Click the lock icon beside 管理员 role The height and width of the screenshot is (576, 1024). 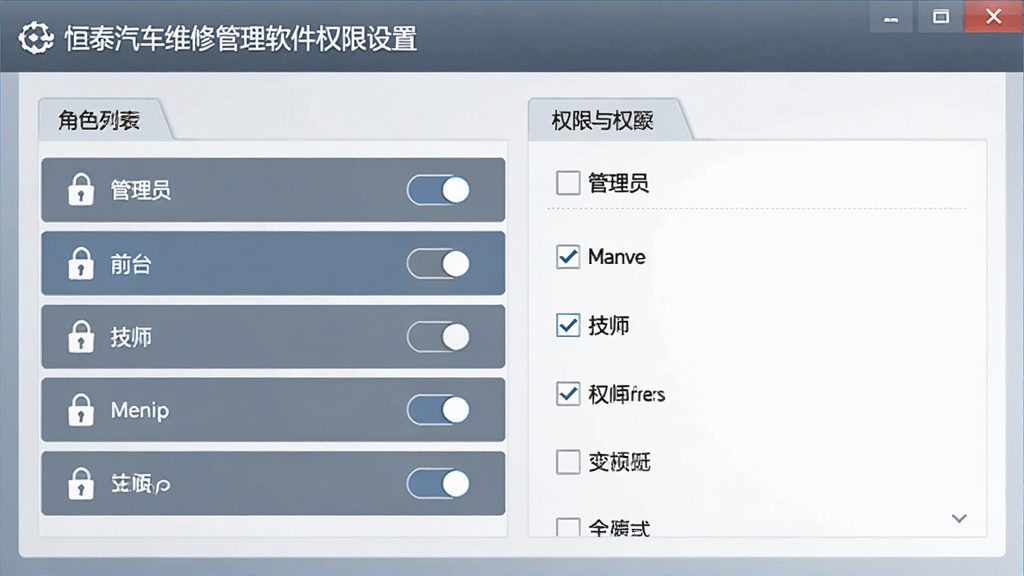coord(81,190)
